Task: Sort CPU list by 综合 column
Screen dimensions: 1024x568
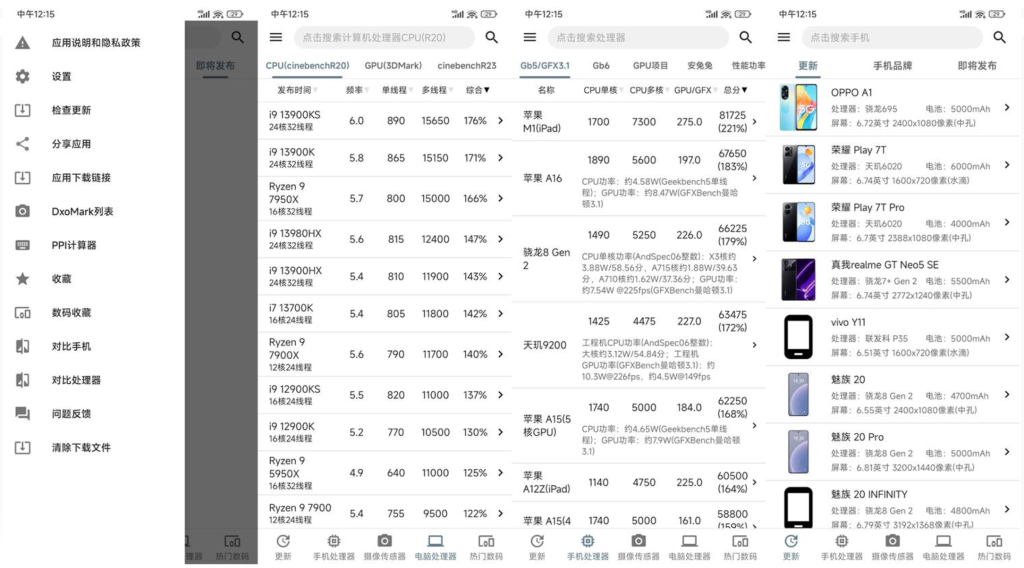Action: click(x=477, y=90)
